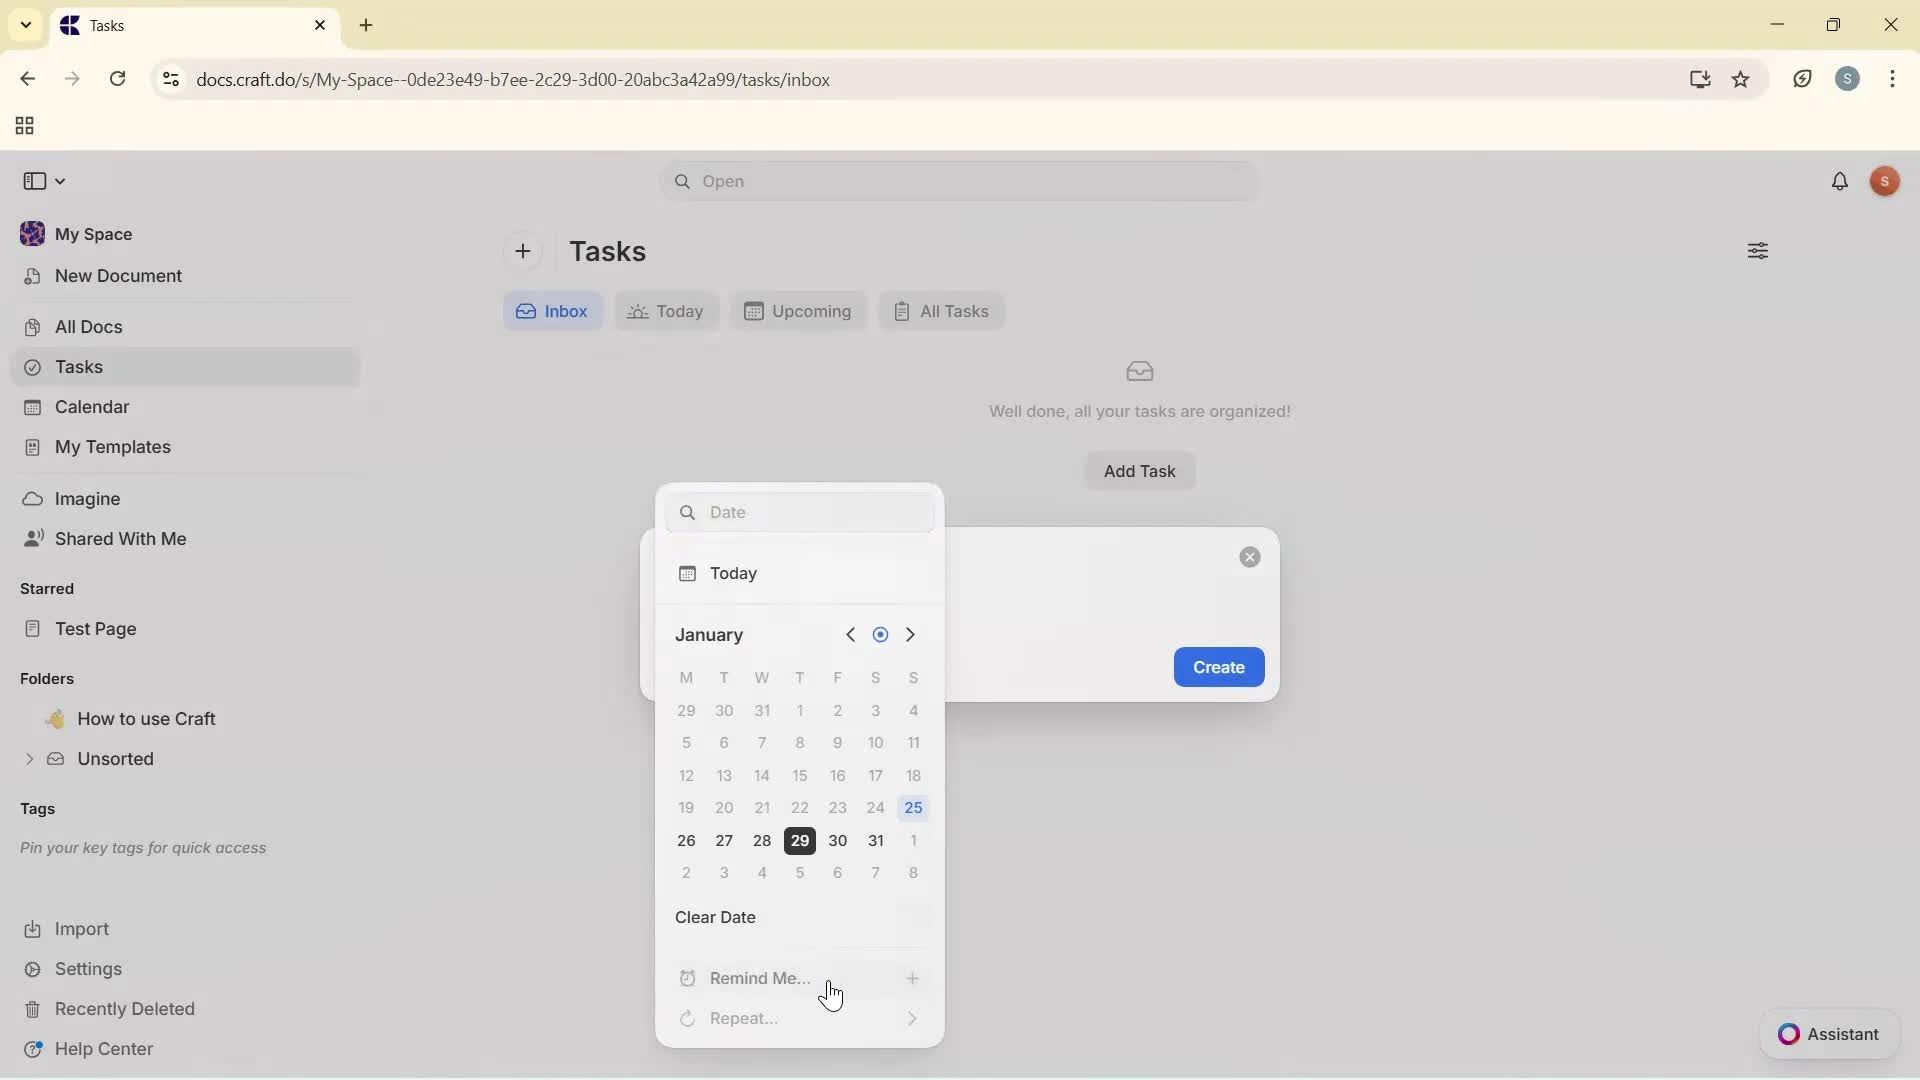Screen dimensions: 1920x1080
Task: Select January 15 in the calendar
Action: pyautogui.click(x=799, y=775)
